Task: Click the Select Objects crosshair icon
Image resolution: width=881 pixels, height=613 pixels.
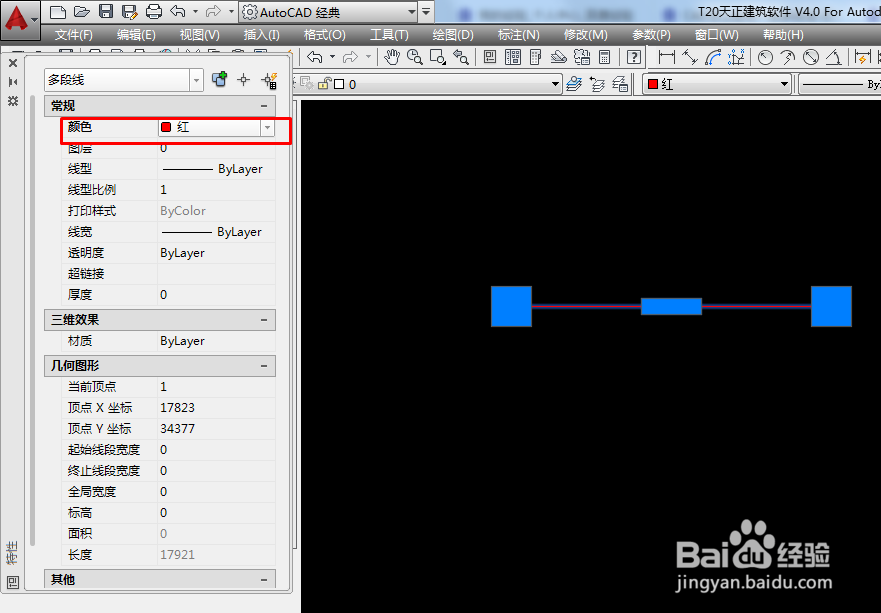Action: [x=243, y=80]
